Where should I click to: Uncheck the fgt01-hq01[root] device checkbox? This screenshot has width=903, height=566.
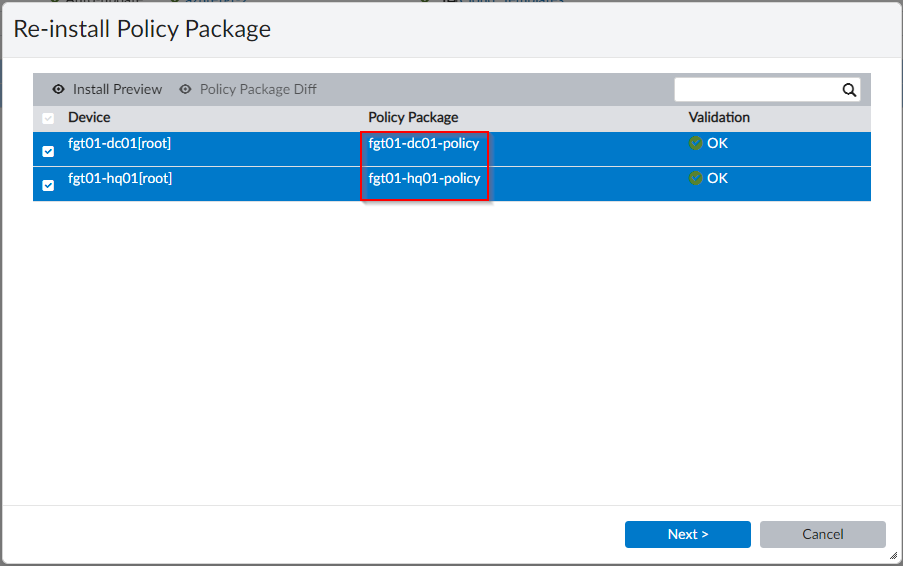coord(48,186)
